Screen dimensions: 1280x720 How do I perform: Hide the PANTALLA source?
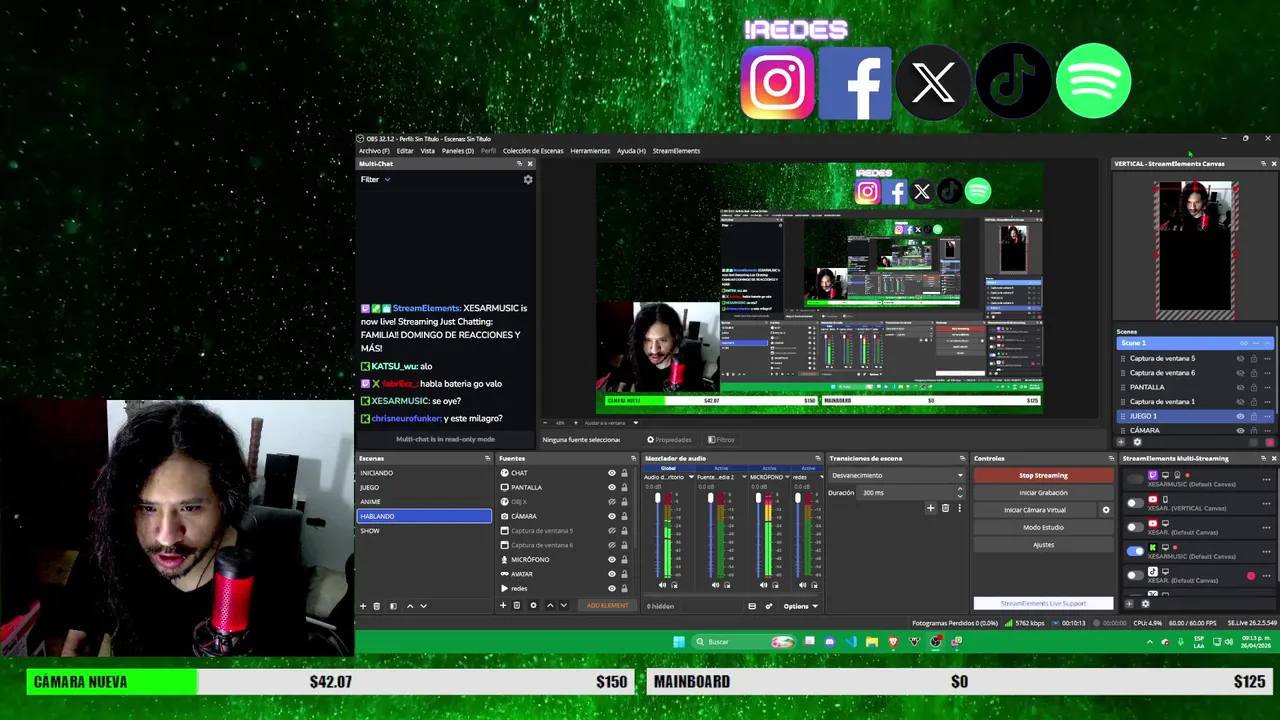pos(612,487)
